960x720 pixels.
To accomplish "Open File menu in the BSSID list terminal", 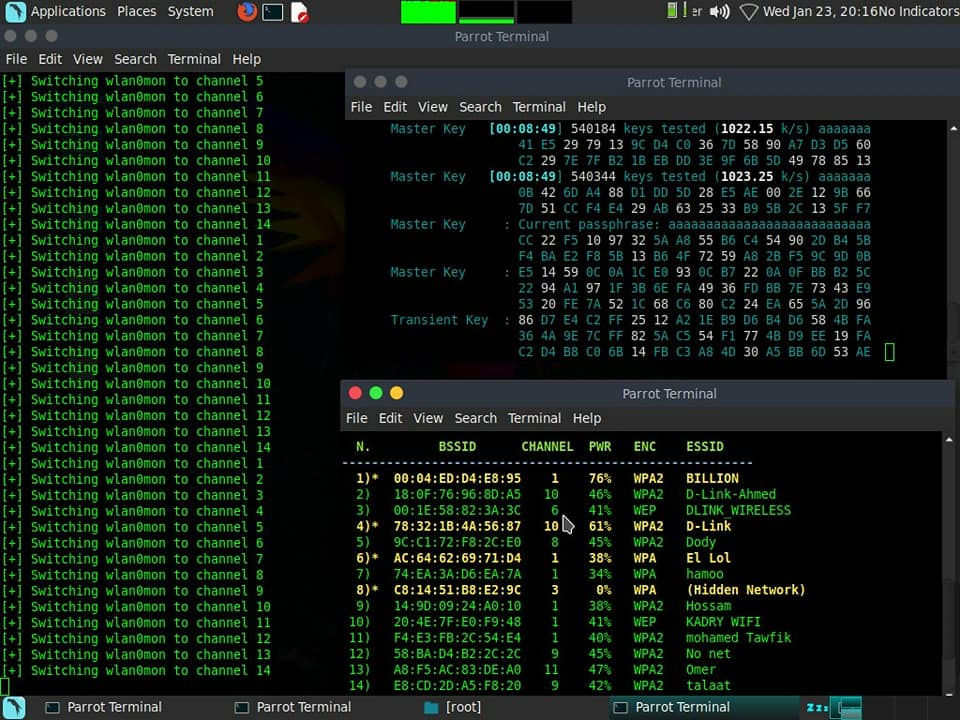I will point(356,418).
